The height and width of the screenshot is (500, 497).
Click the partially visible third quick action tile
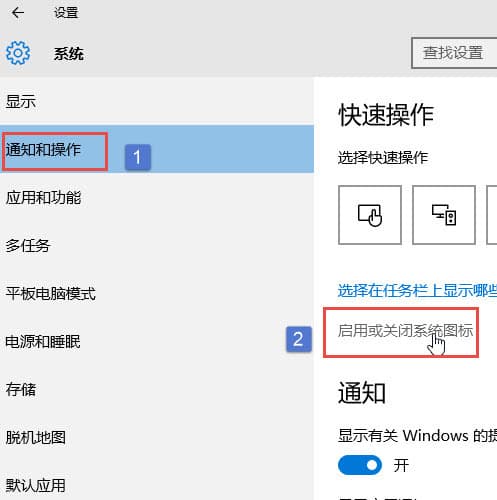coord(492,215)
